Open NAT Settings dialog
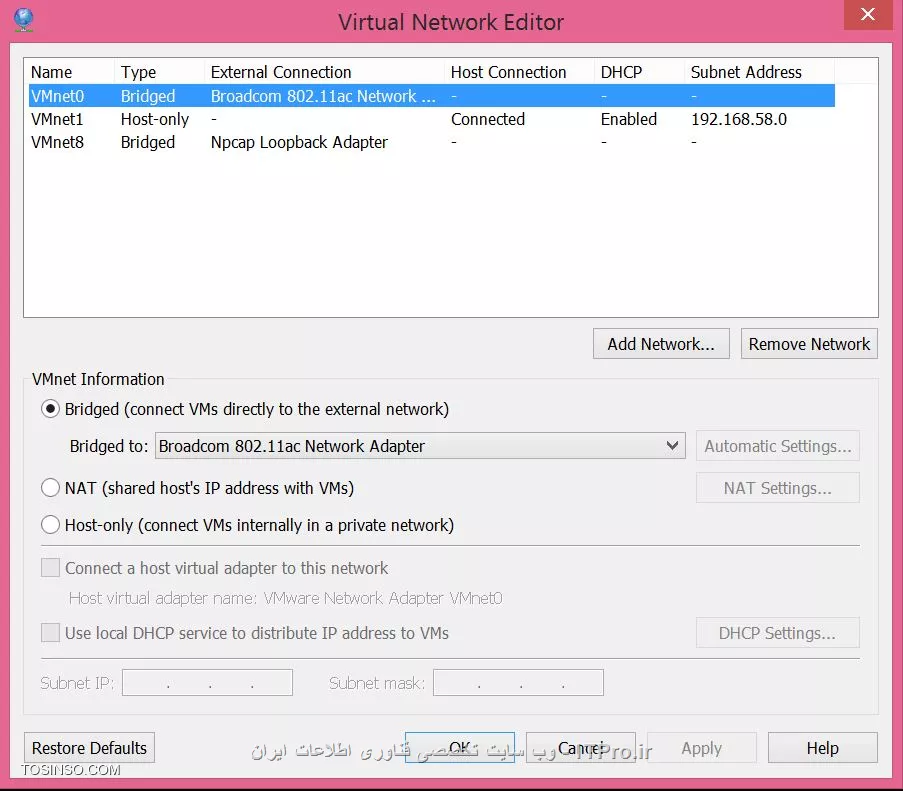This screenshot has width=903, height=791. [x=777, y=488]
